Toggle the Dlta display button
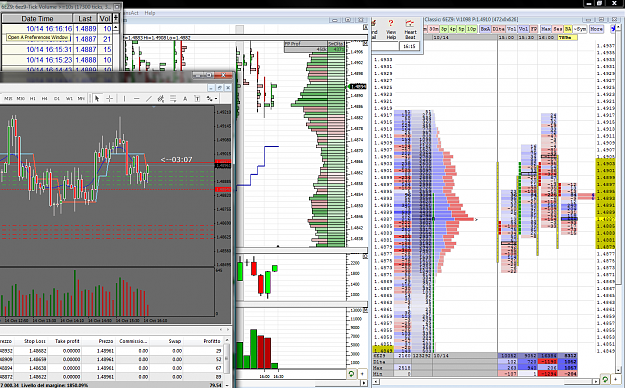The height and width of the screenshot is (388, 625). coord(498,29)
